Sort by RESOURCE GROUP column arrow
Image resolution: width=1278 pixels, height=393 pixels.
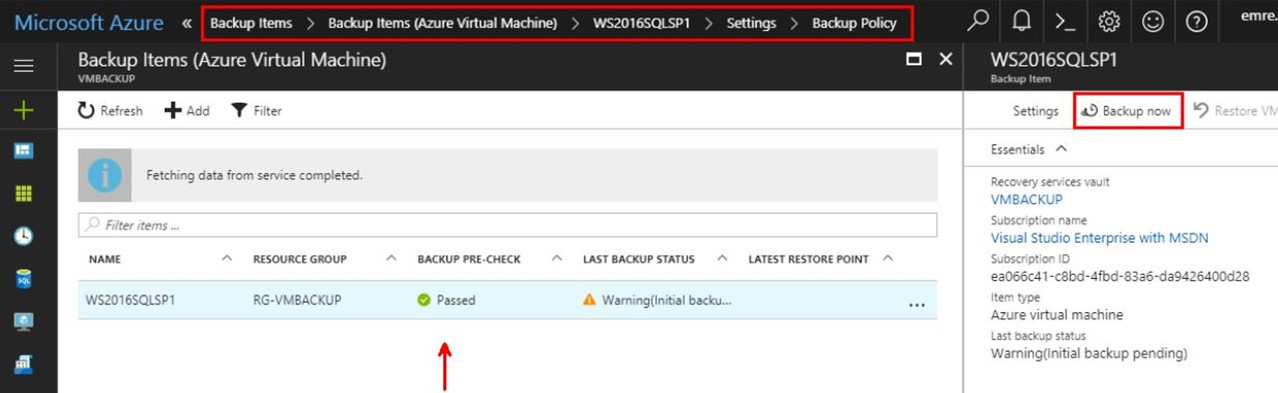392,259
